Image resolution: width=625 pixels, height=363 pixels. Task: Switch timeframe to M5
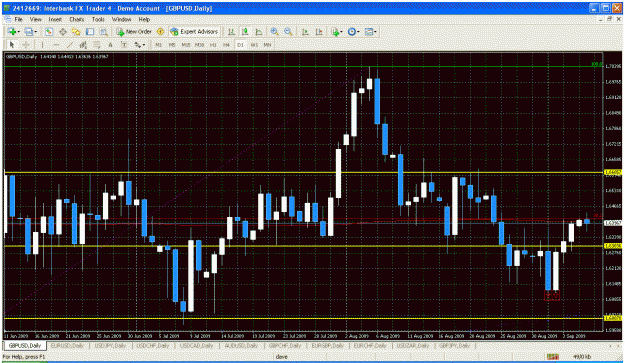(172, 45)
